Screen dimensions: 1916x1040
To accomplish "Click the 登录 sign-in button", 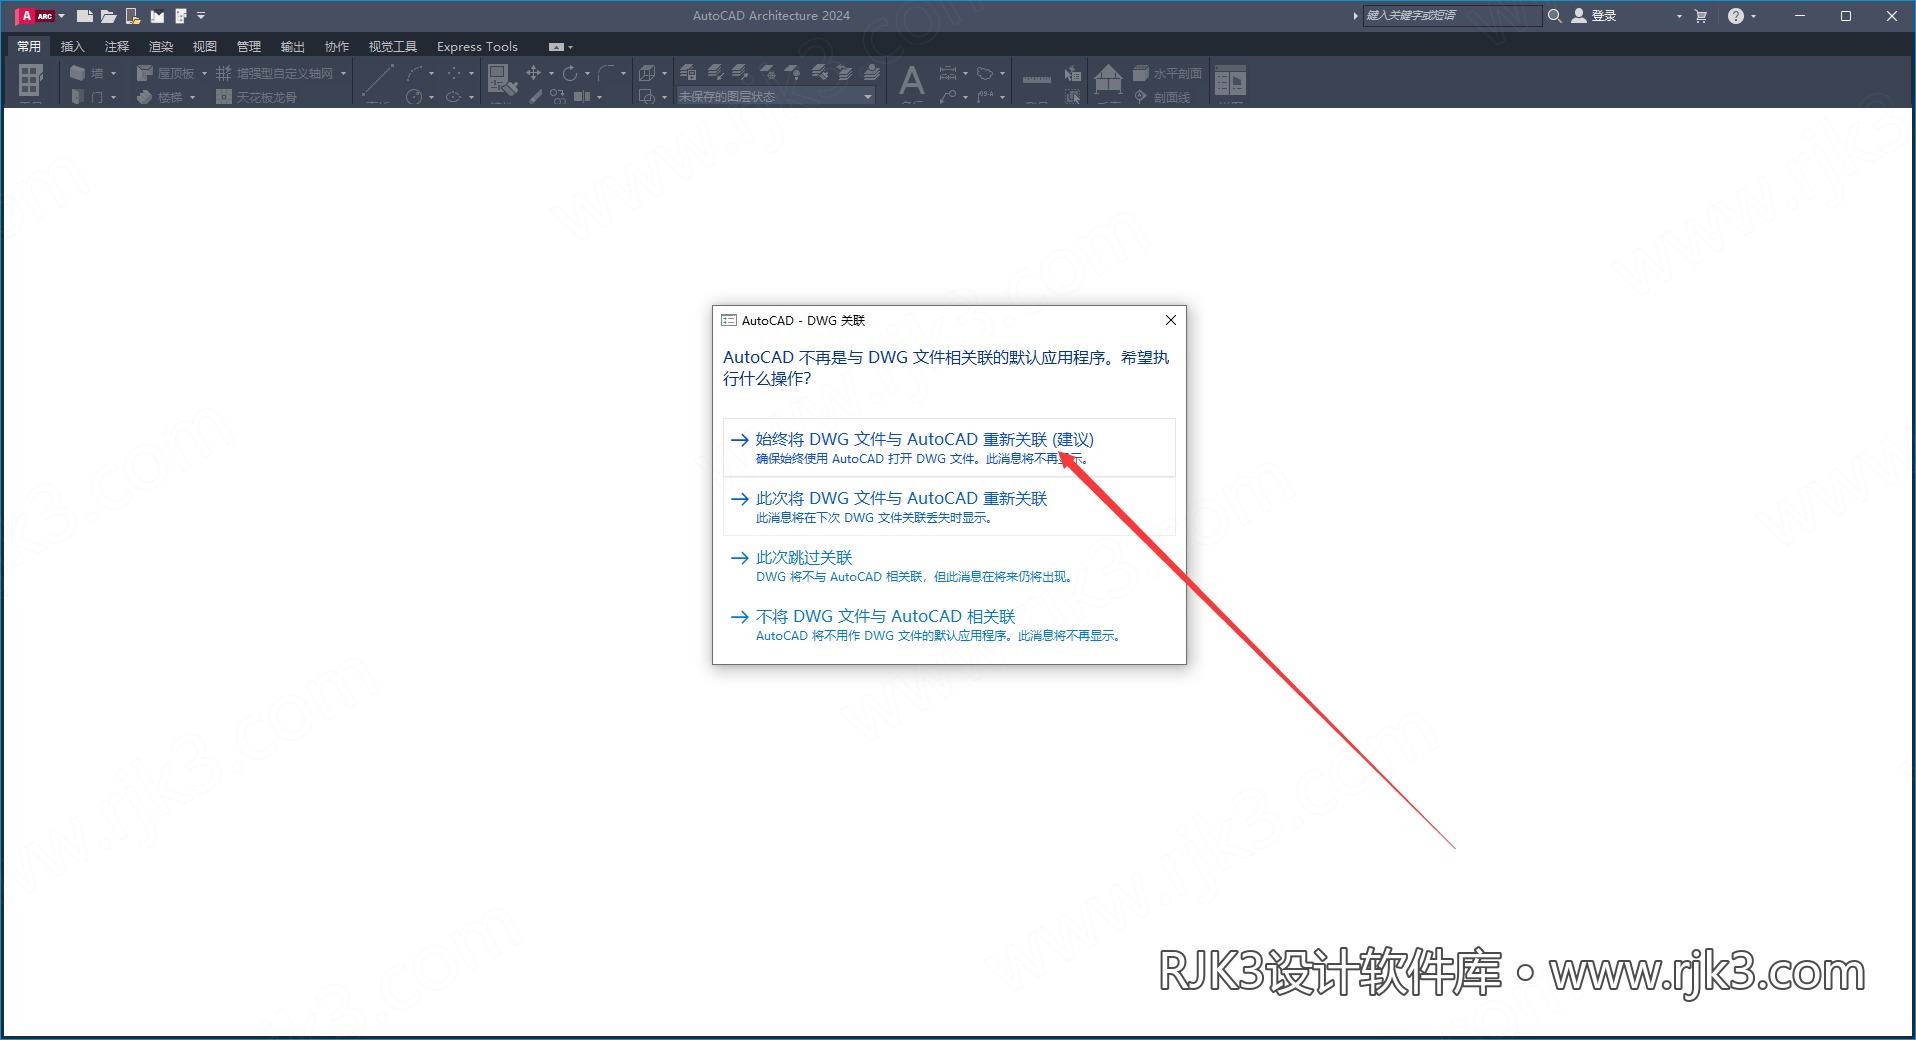I will coord(1594,16).
